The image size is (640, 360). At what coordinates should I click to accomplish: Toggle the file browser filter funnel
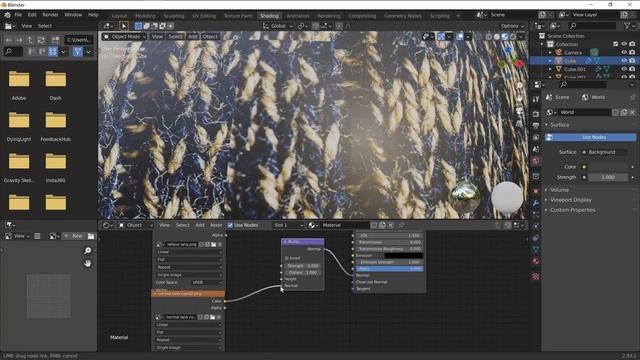coord(78,52)
